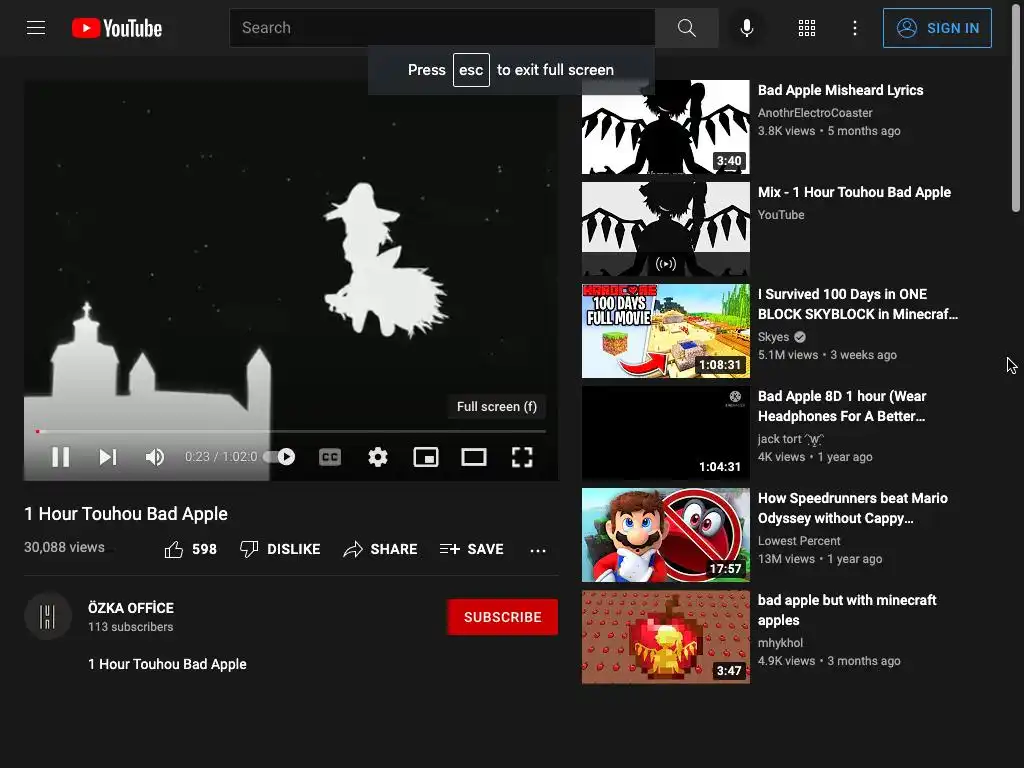Open the ÖZKA OFFİCE channel avatar
The width and height of the screenshot is (1024, 768).
(48, 616)
